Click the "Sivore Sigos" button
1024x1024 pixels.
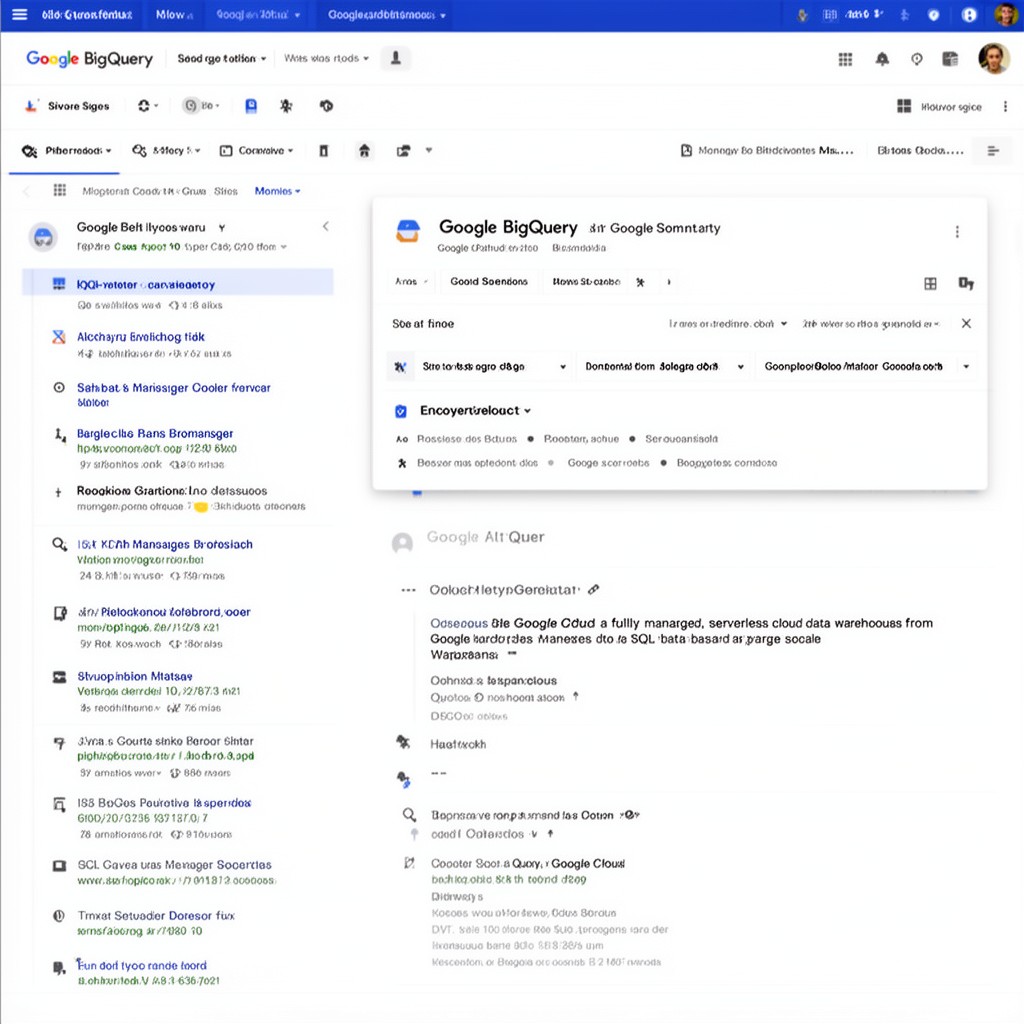(x=67, y=106)
